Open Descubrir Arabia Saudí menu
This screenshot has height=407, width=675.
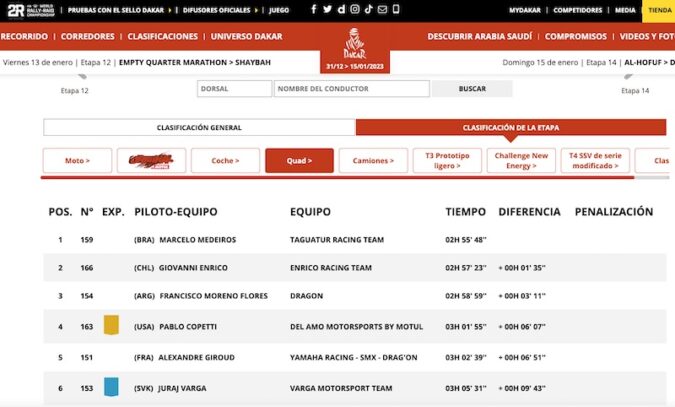pyautogui.click(x=480, y=37)
